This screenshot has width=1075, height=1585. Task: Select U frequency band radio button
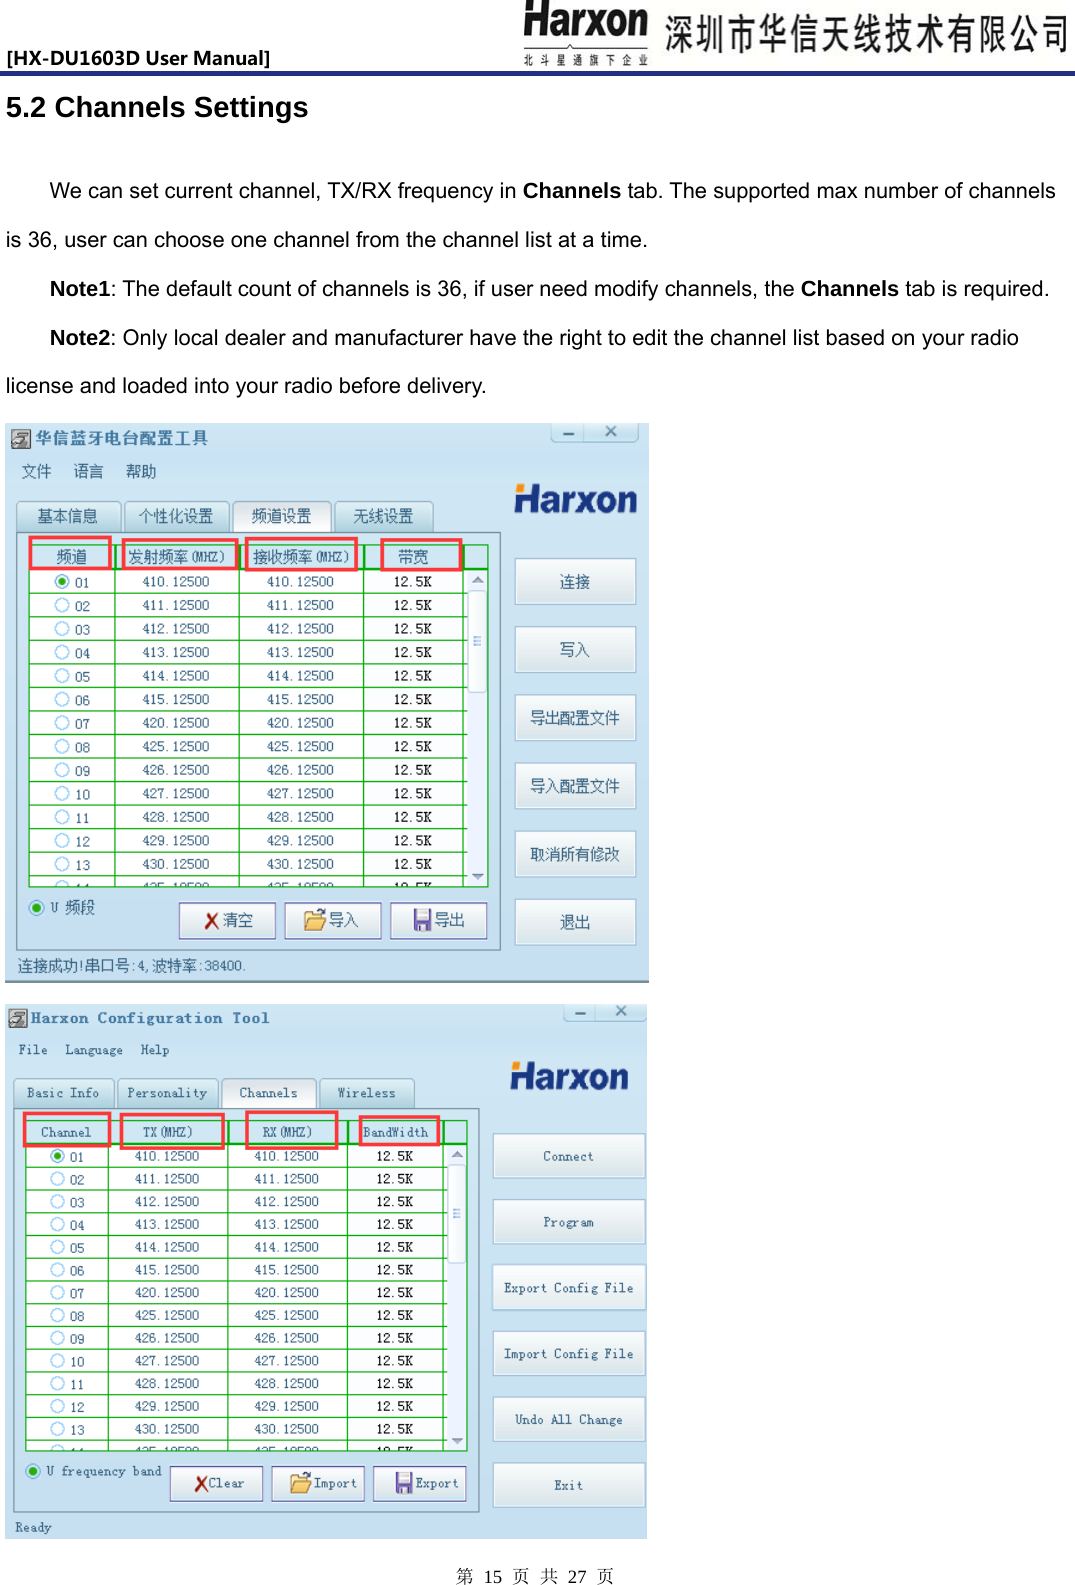(34, 1471)
